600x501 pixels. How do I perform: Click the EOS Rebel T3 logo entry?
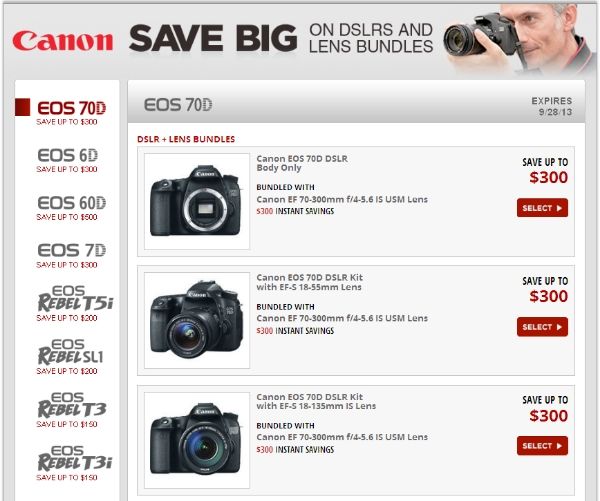(x=72, y=410)
